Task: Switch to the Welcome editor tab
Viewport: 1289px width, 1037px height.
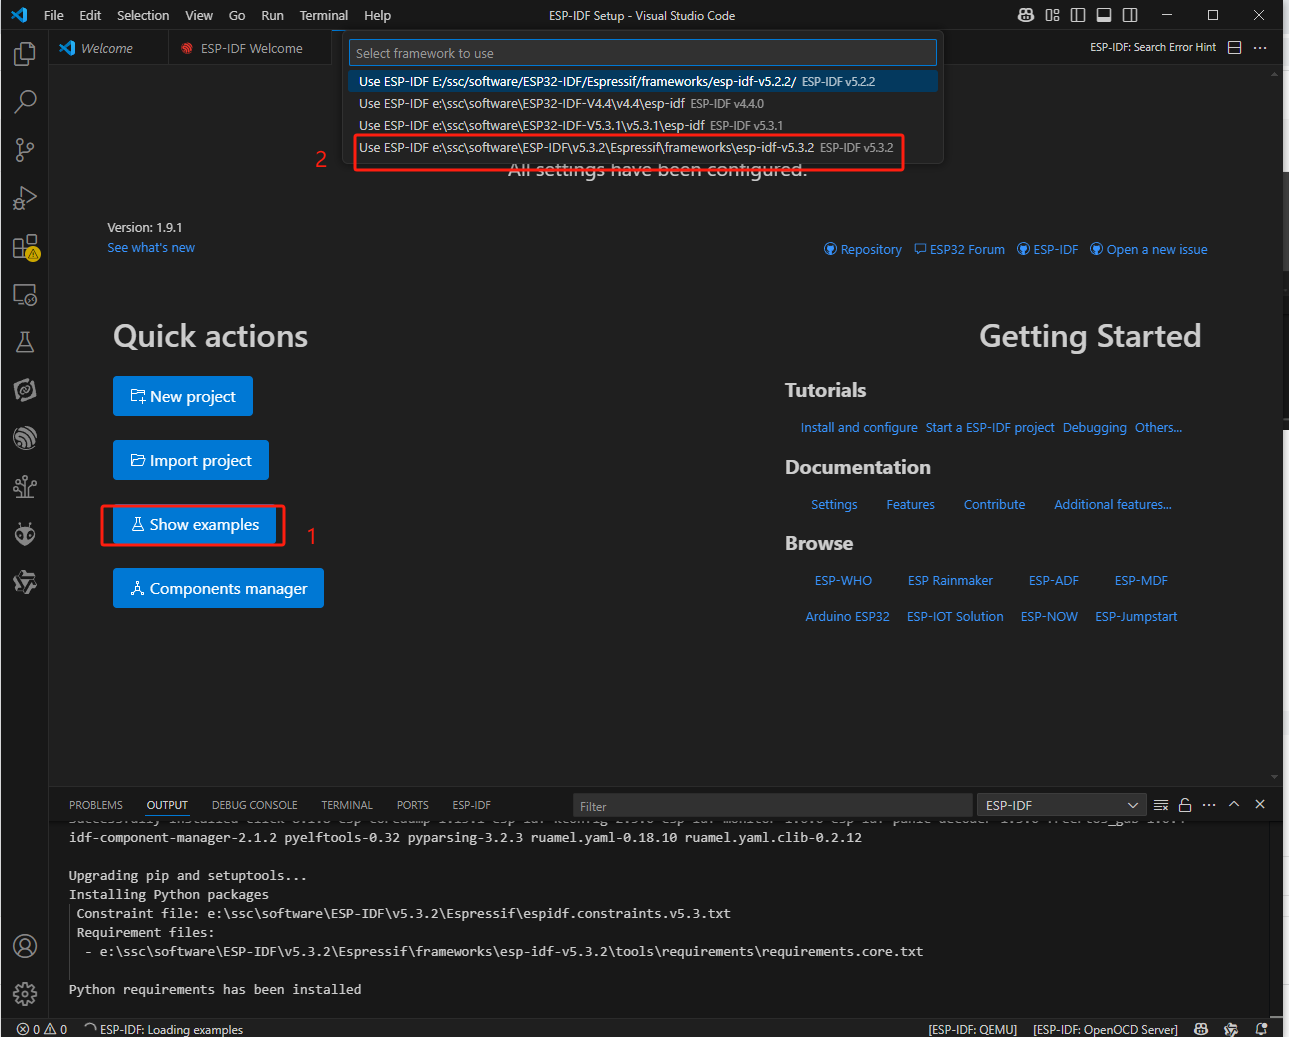Action: click(107, 48)
